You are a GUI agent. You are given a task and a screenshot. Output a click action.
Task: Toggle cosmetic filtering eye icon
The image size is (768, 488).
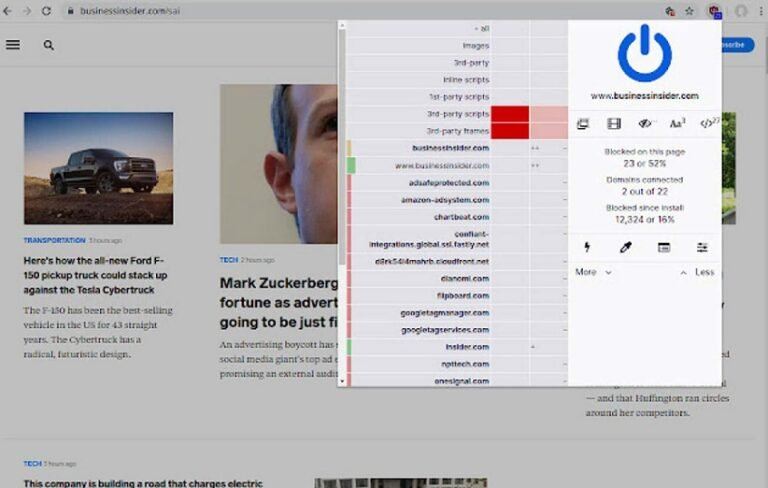645,123
